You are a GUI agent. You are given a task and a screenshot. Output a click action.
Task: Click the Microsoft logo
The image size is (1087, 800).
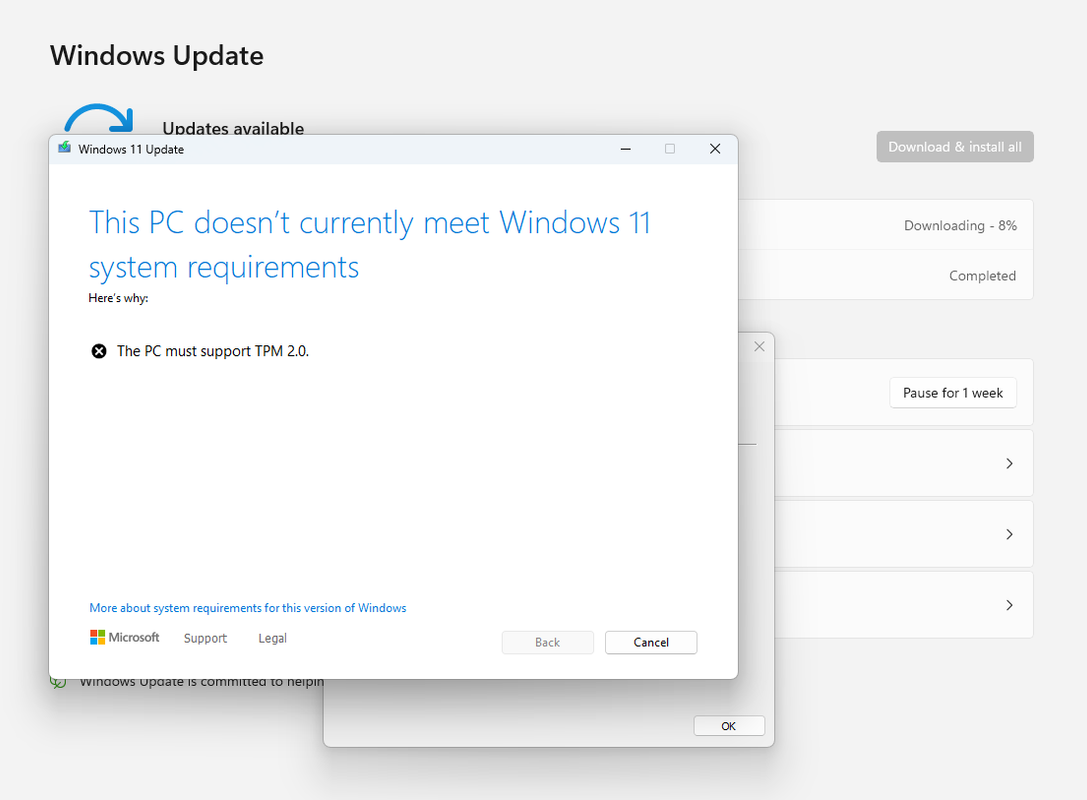[x=125, y=637]
